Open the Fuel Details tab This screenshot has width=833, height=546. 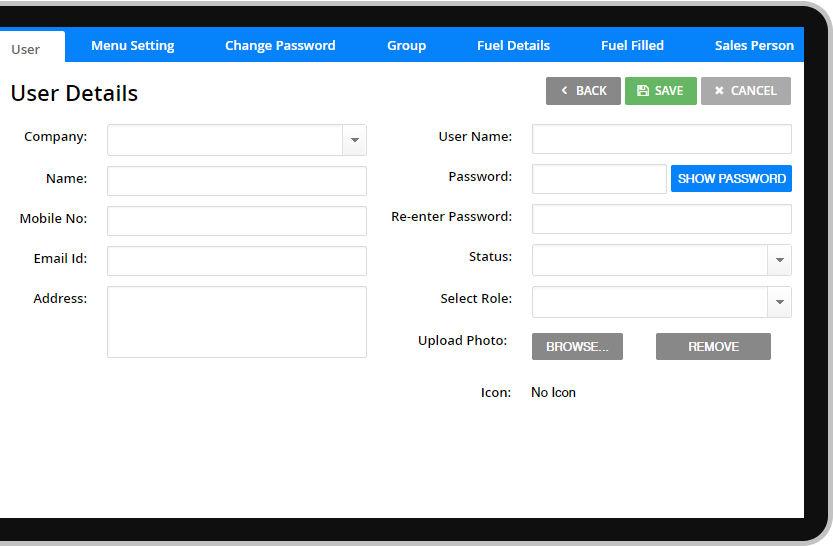[x=513, y=45]
